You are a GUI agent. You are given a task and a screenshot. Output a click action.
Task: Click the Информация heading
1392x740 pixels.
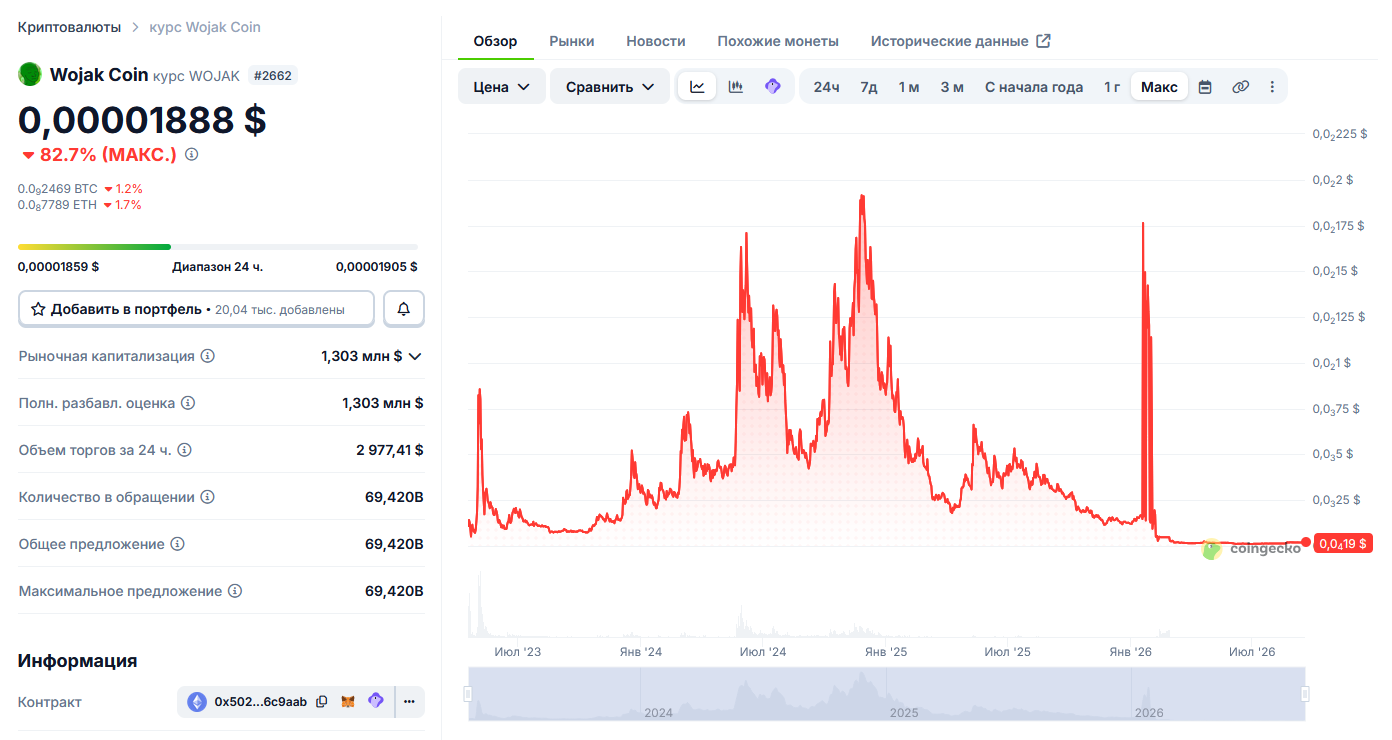click(77, 661)
